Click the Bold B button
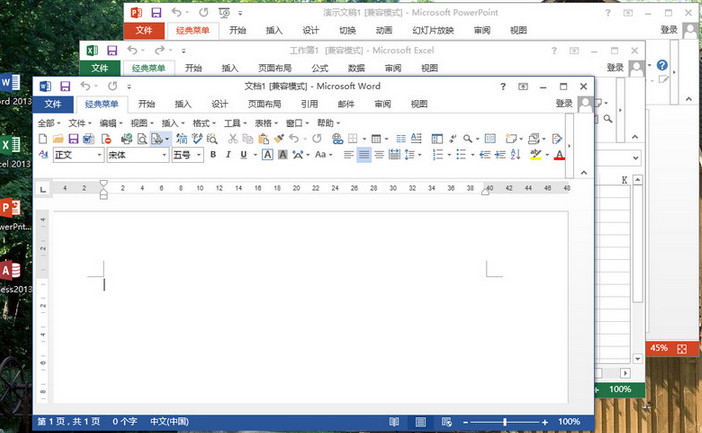Image resolution: width=702 pixels, height=433 pixels. click(213, 155)
